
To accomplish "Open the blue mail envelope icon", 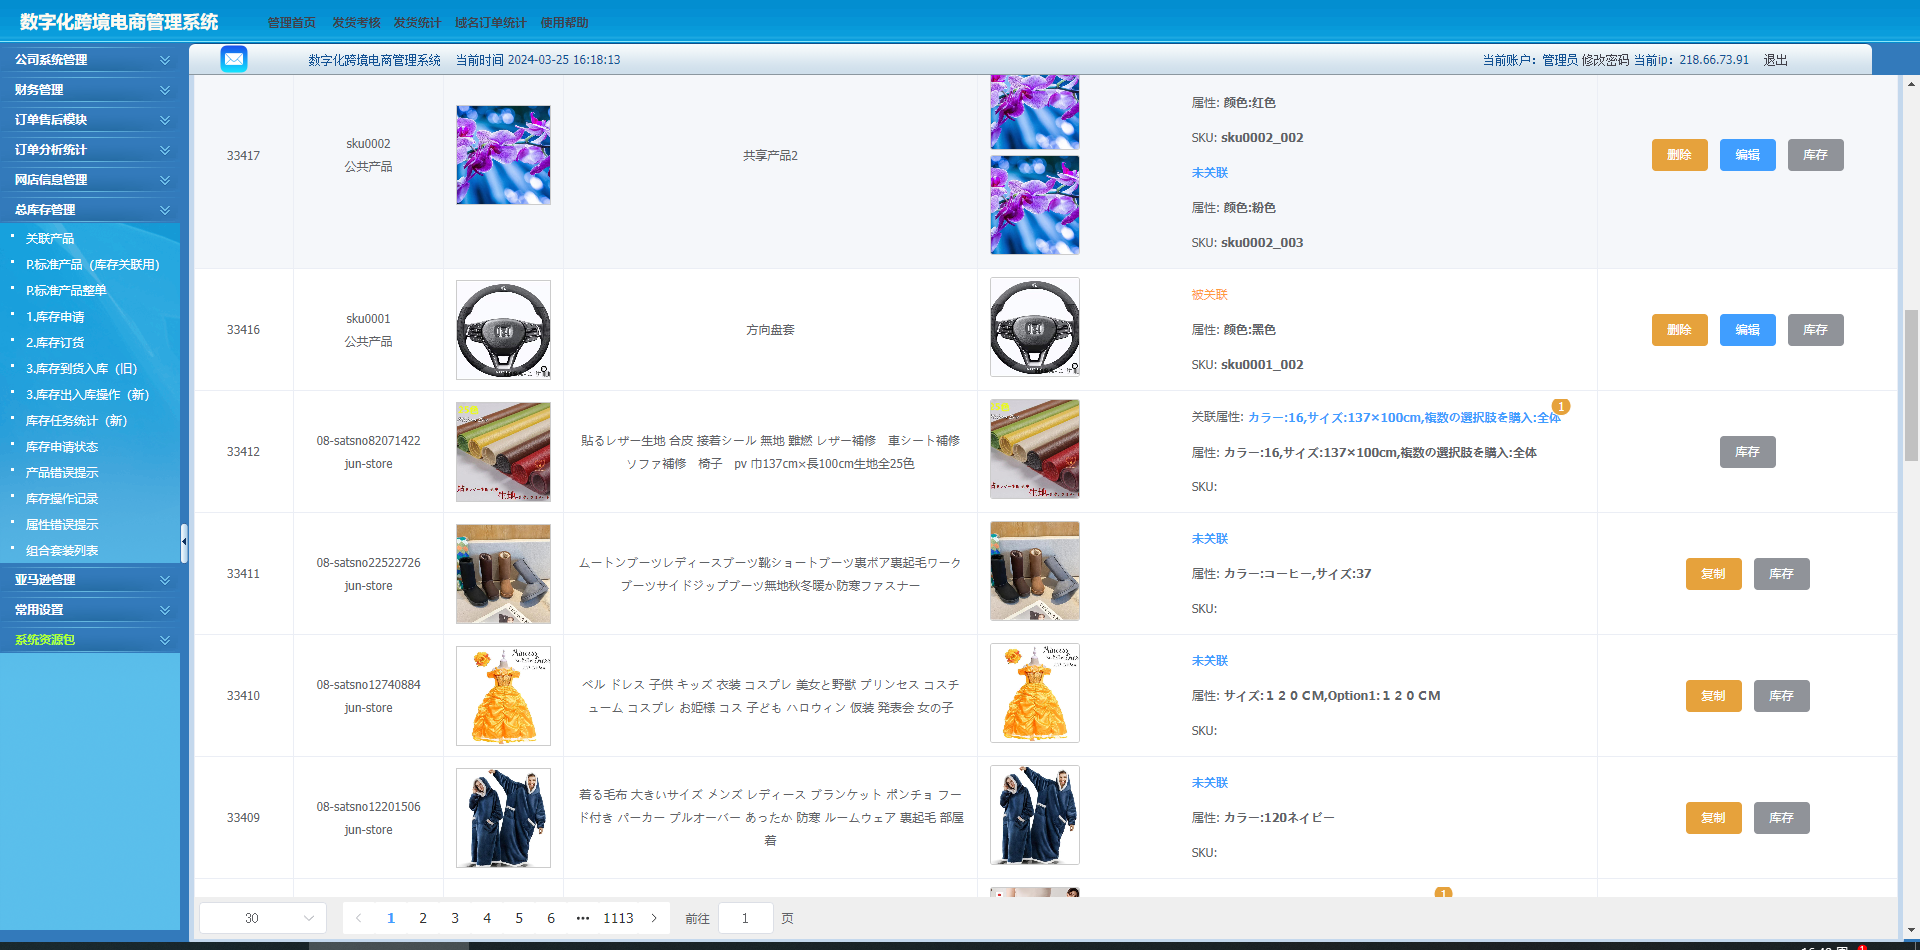I will 234,60.
